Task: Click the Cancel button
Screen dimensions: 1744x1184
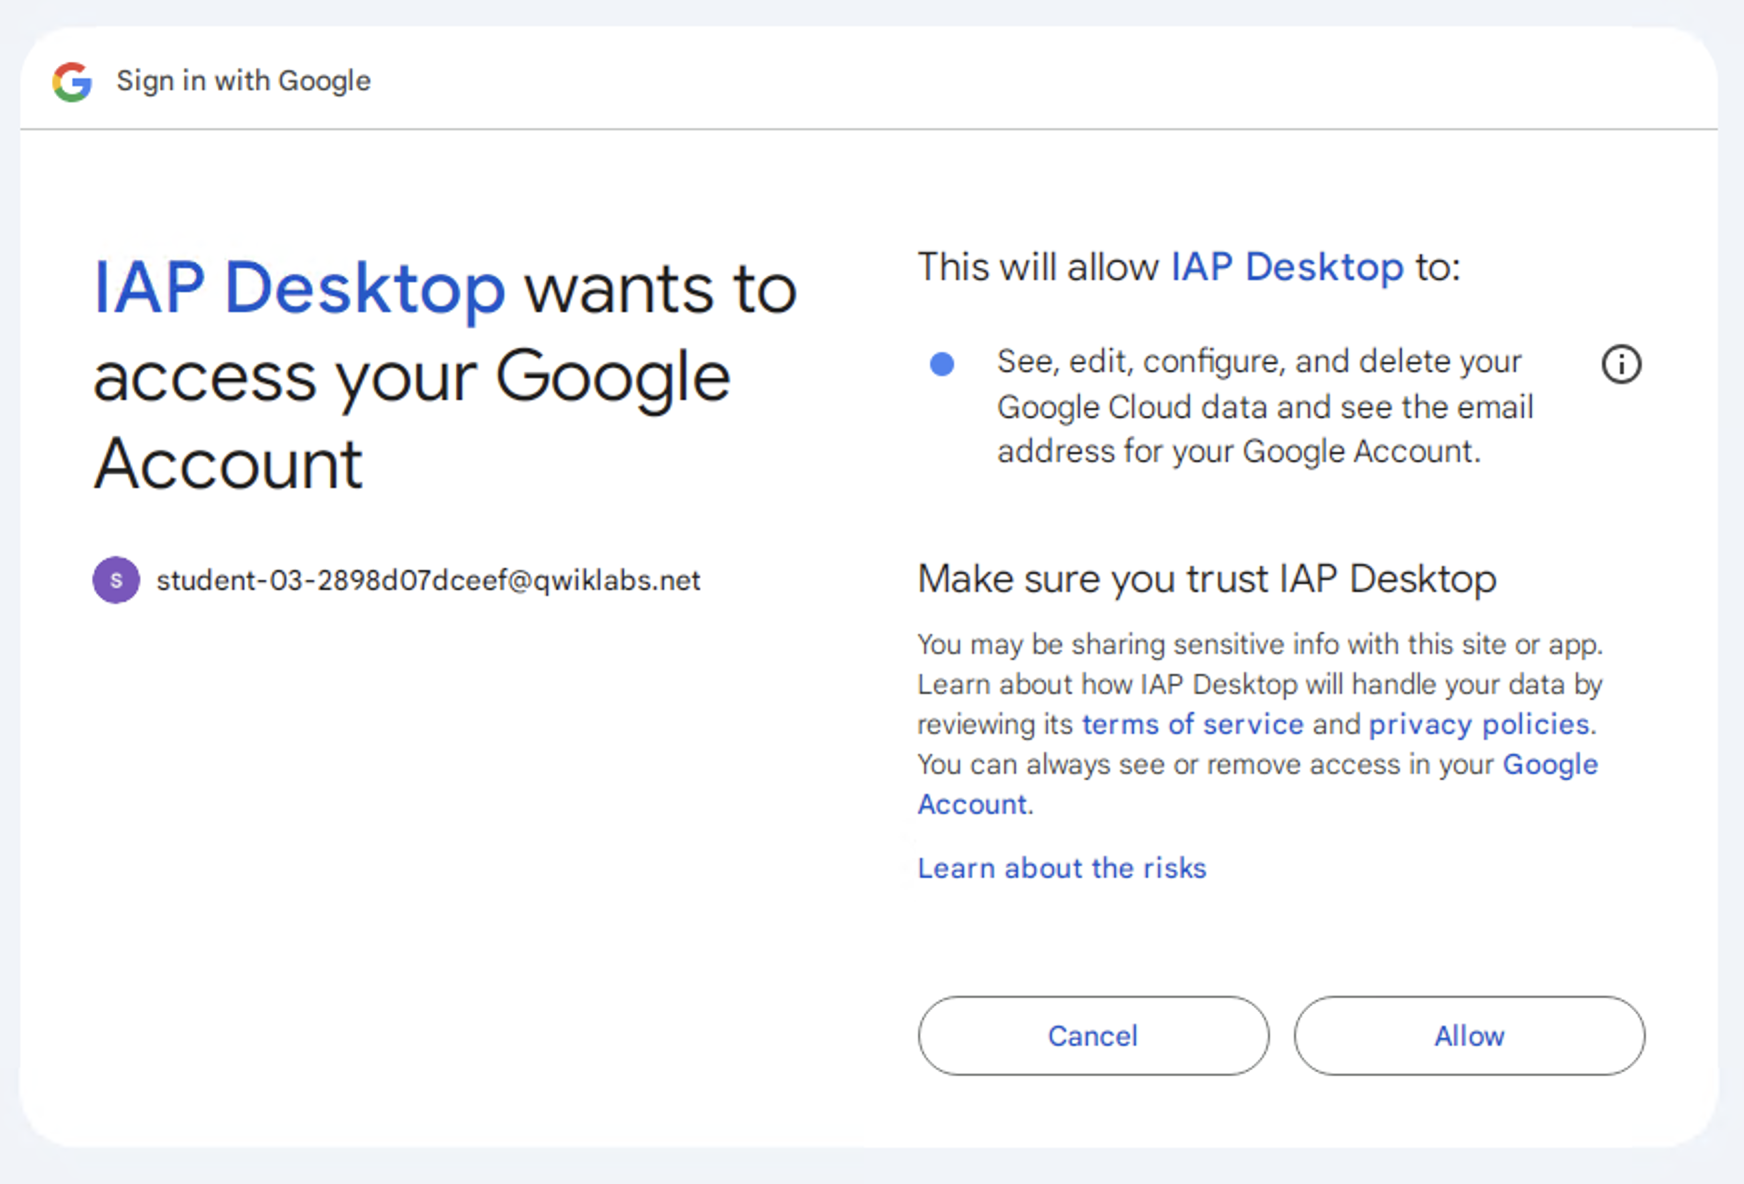Action: coord(1093,1036)
